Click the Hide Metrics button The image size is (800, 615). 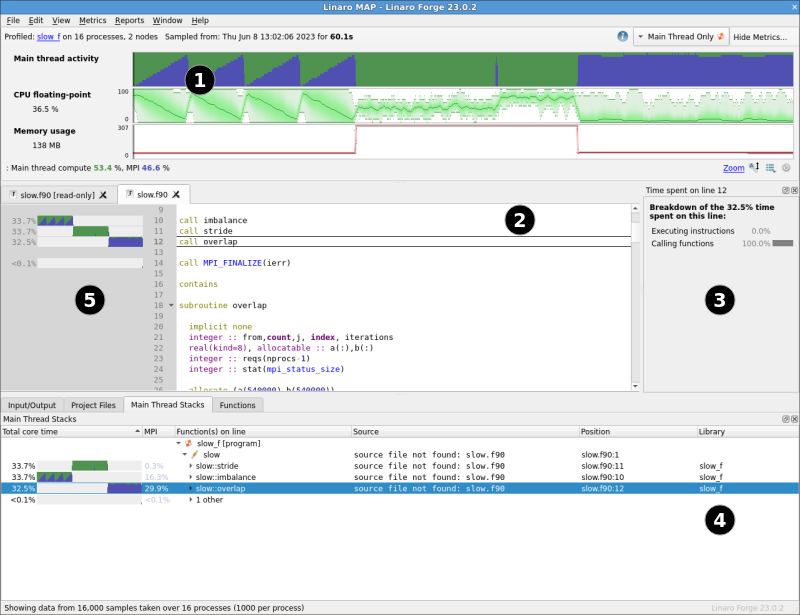click(x=760, y=37)
